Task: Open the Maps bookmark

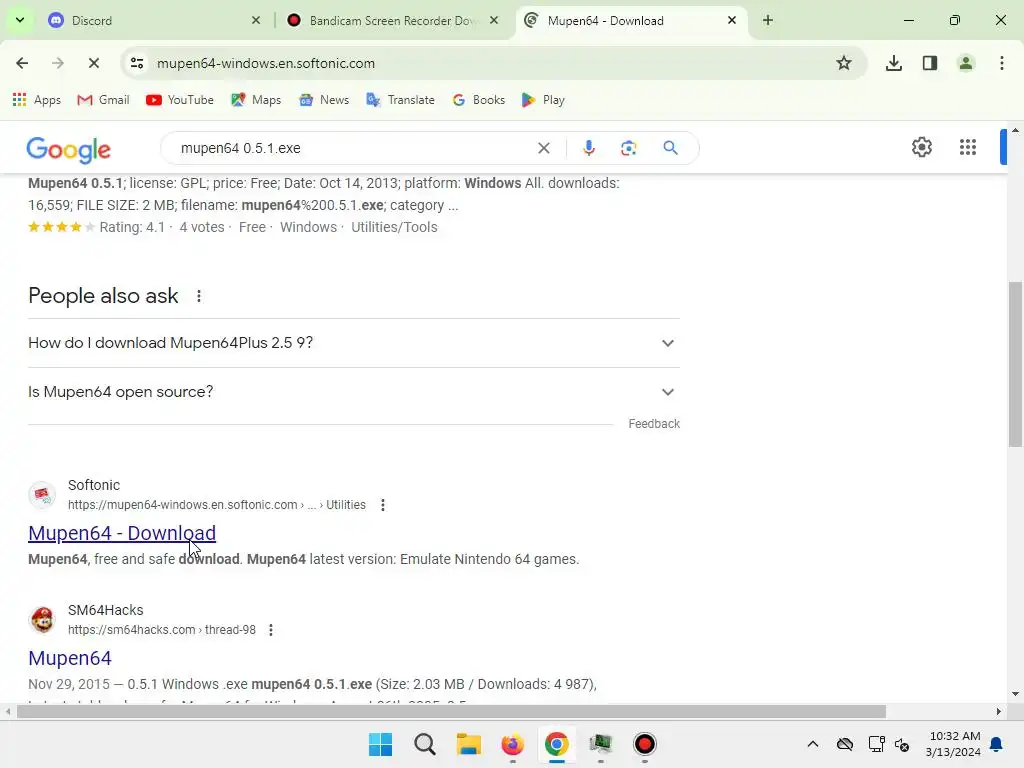Action: point(256,100)
